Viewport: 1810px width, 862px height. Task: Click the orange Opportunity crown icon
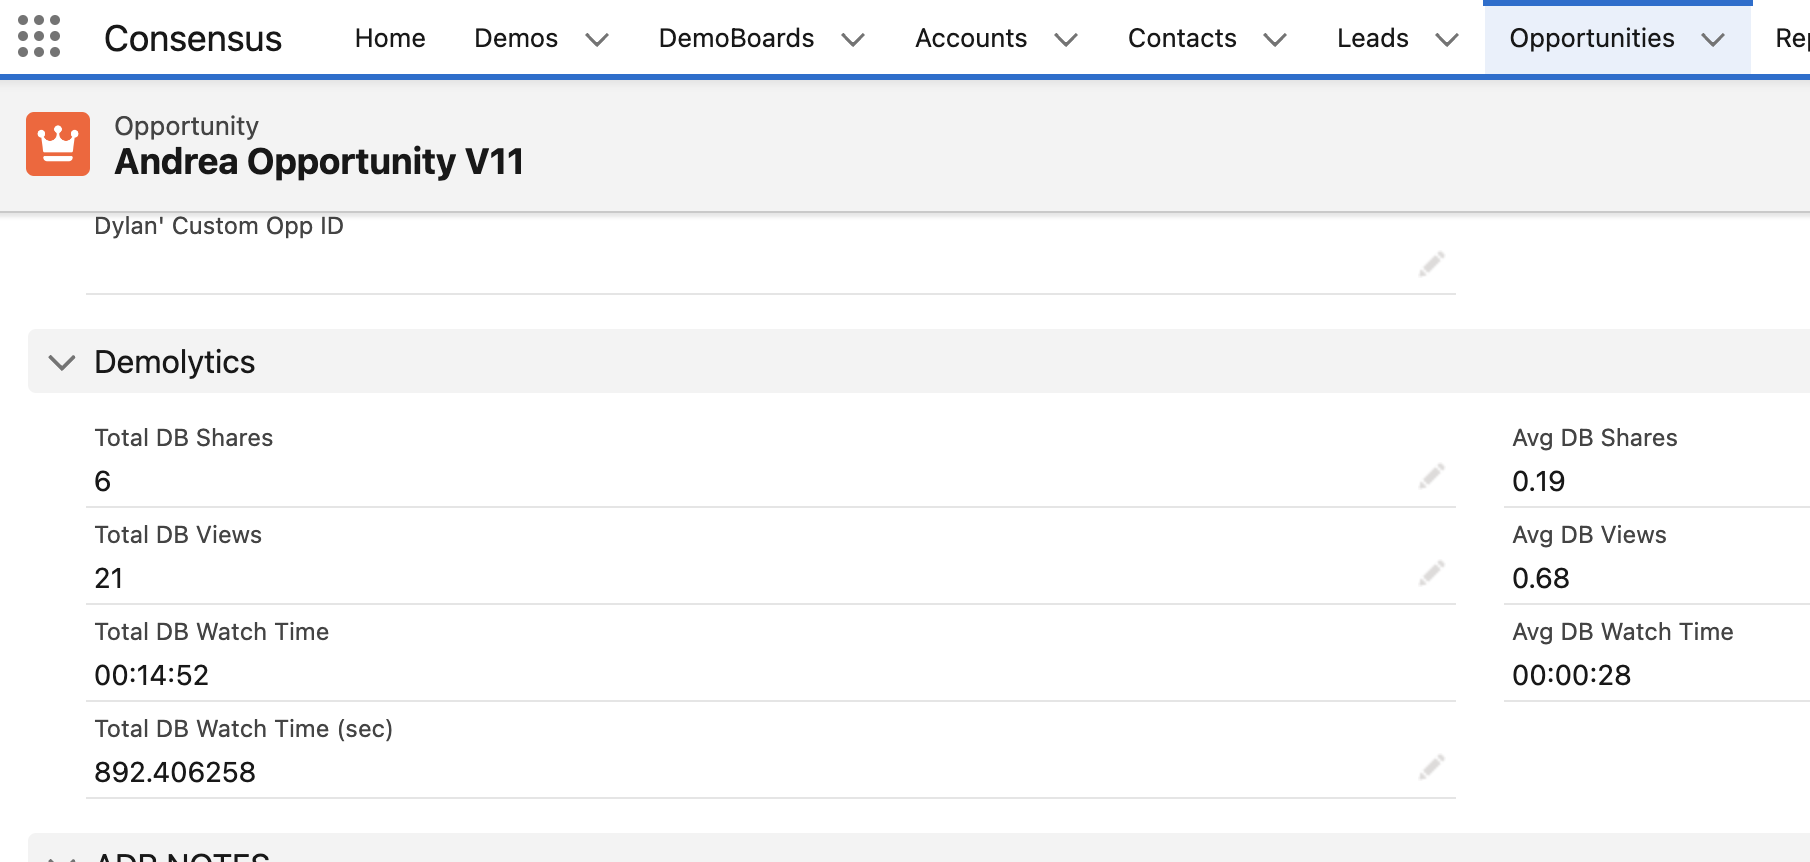[58, 144]
